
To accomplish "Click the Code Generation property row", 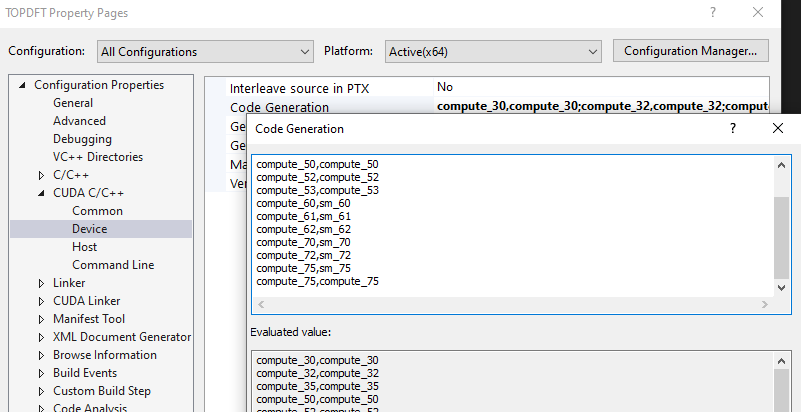I will 279,107.
